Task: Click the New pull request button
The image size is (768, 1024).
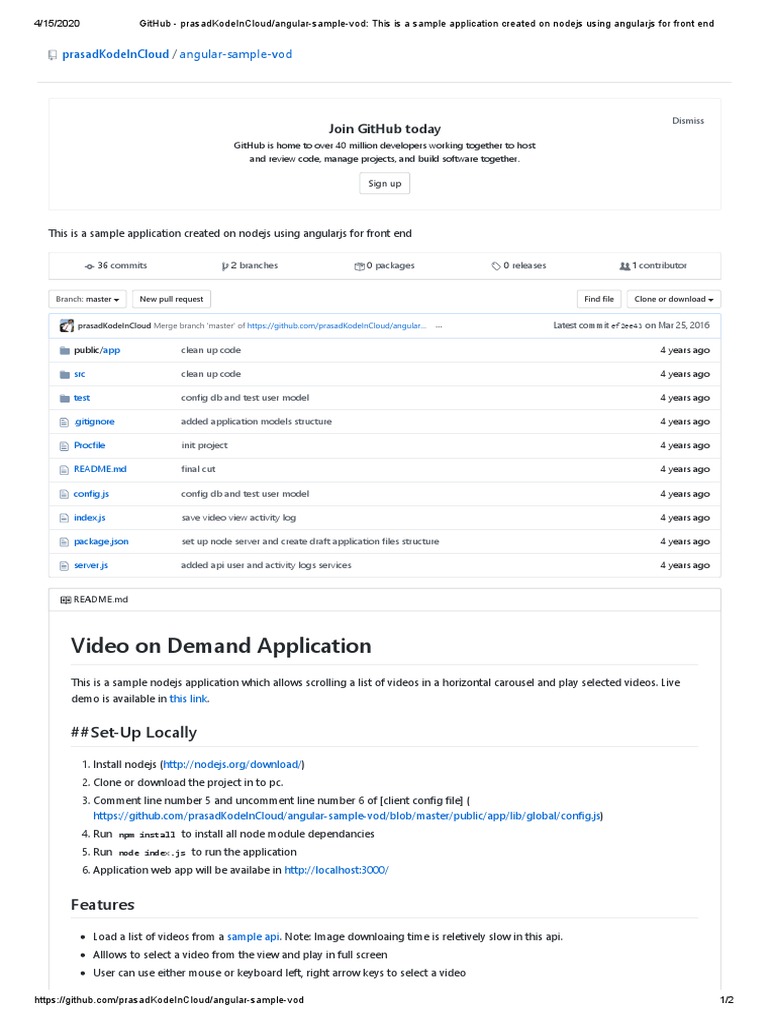Action: [x=171, y=299]
